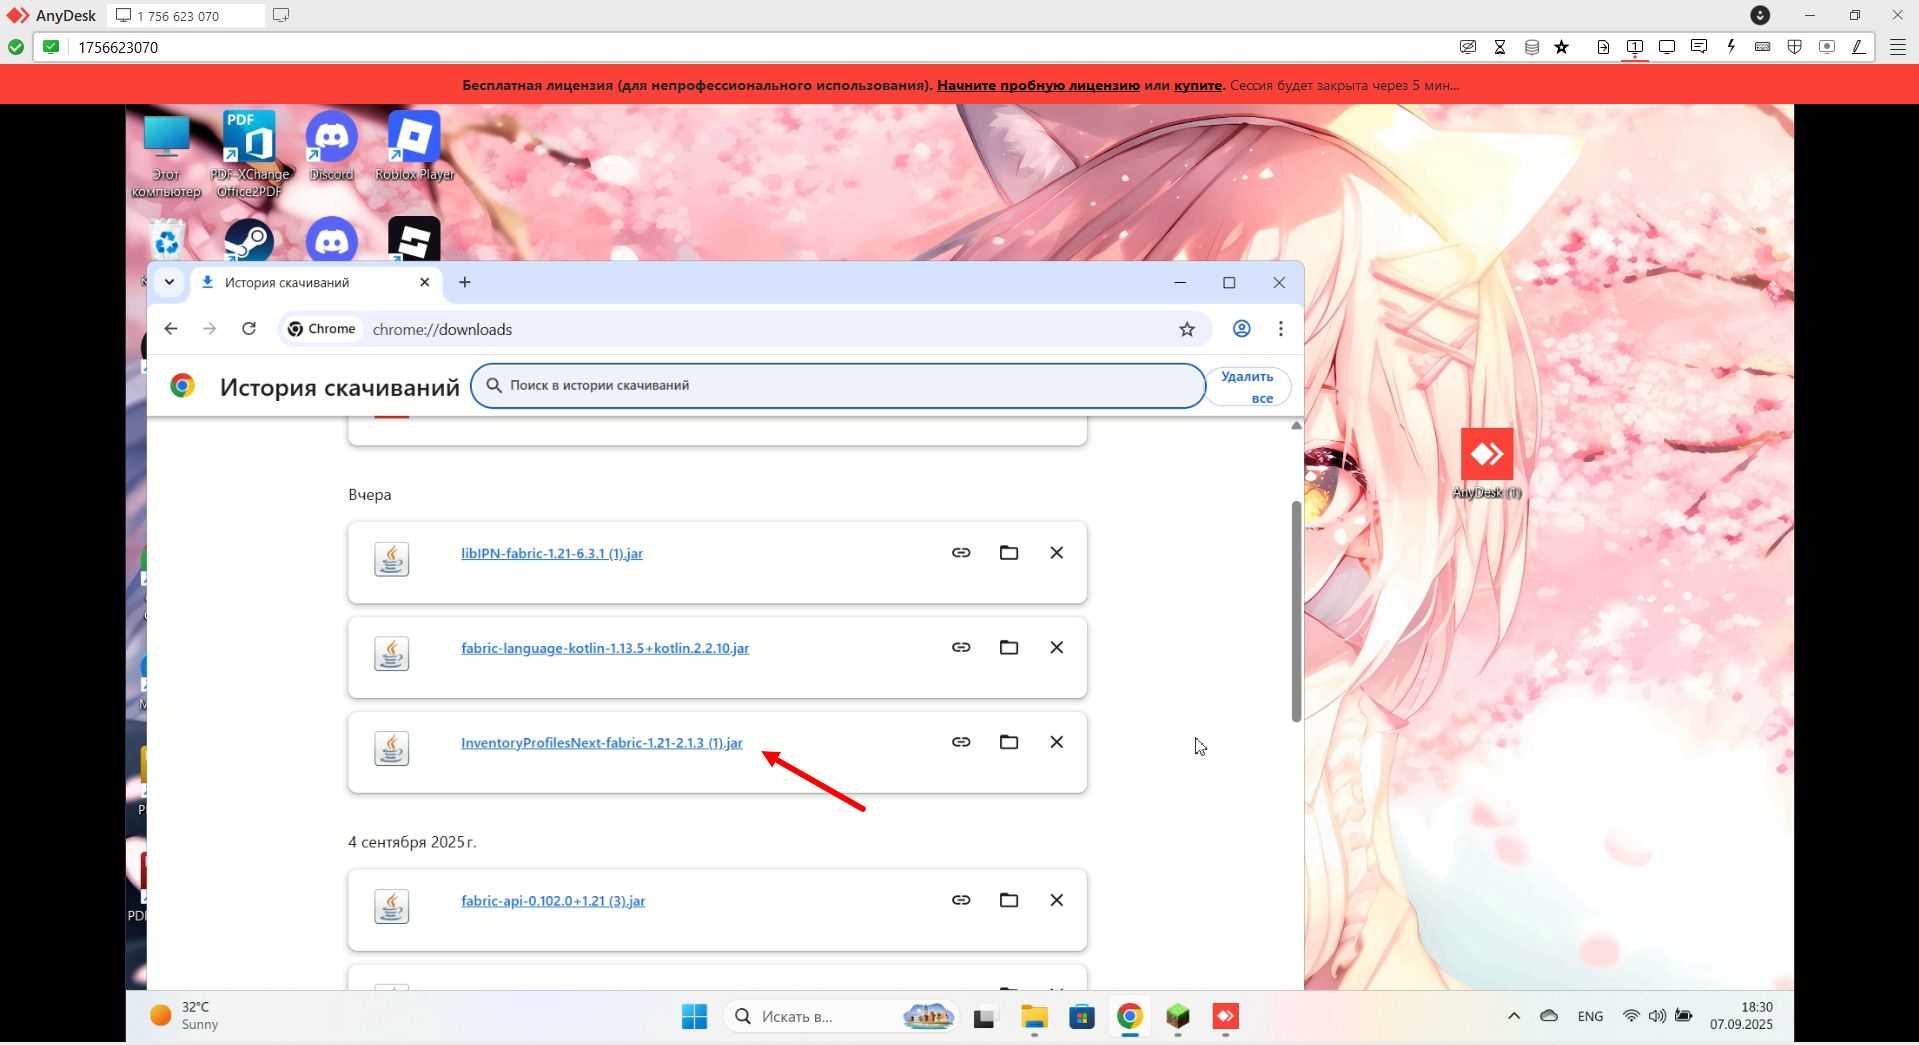Click the Удалить все button
Viewport: 1919px width, 1045px height.
coord(1247,387)
